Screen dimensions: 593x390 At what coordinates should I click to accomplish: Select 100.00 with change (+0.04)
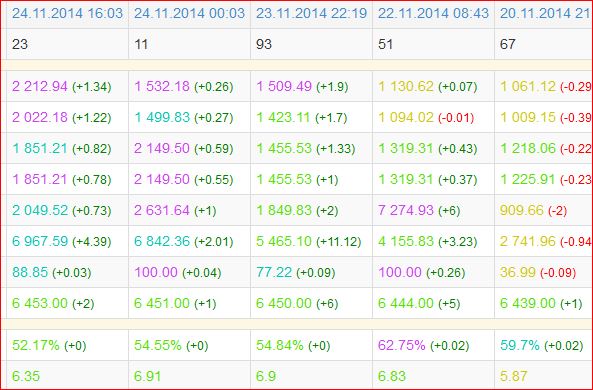tap(178, 272)
